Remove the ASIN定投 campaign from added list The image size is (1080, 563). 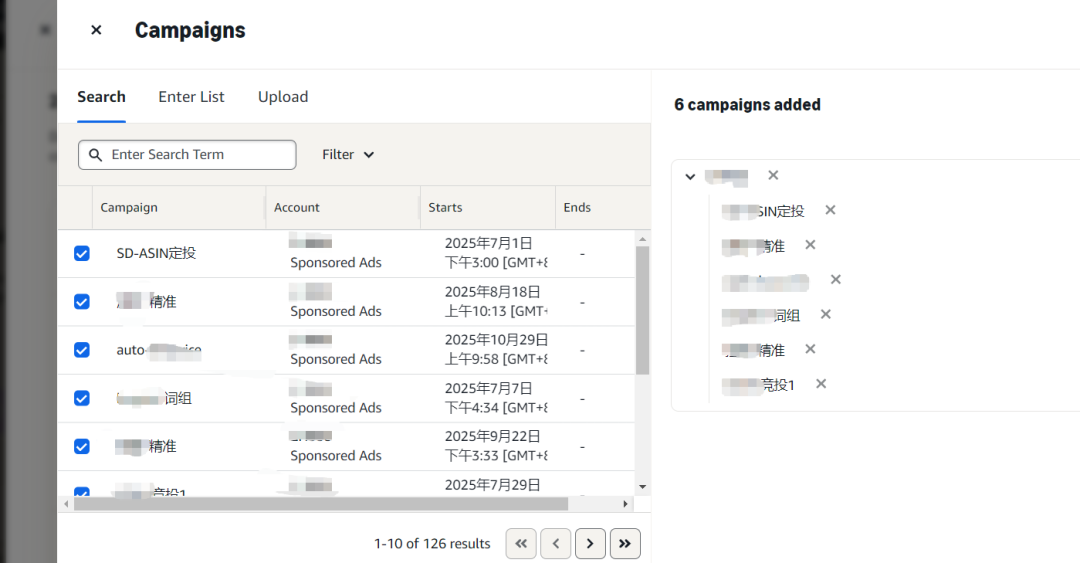[x=830, y=210]
